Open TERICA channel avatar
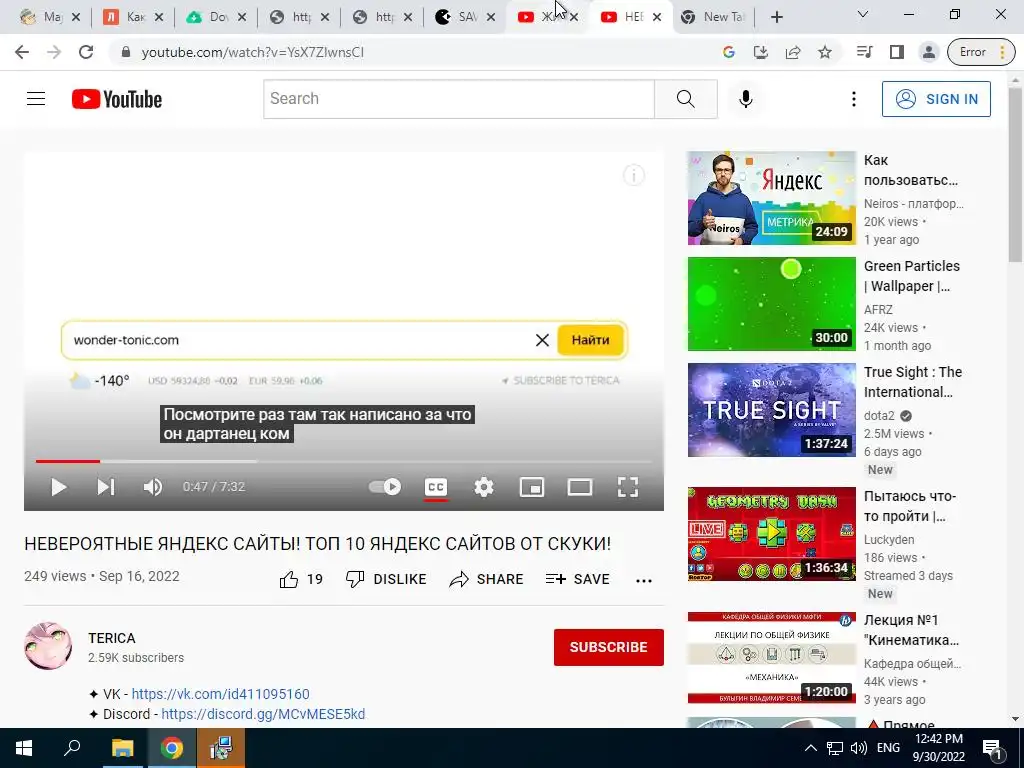1024x768 pixels. pyautogui.click(x=48, y=646)
